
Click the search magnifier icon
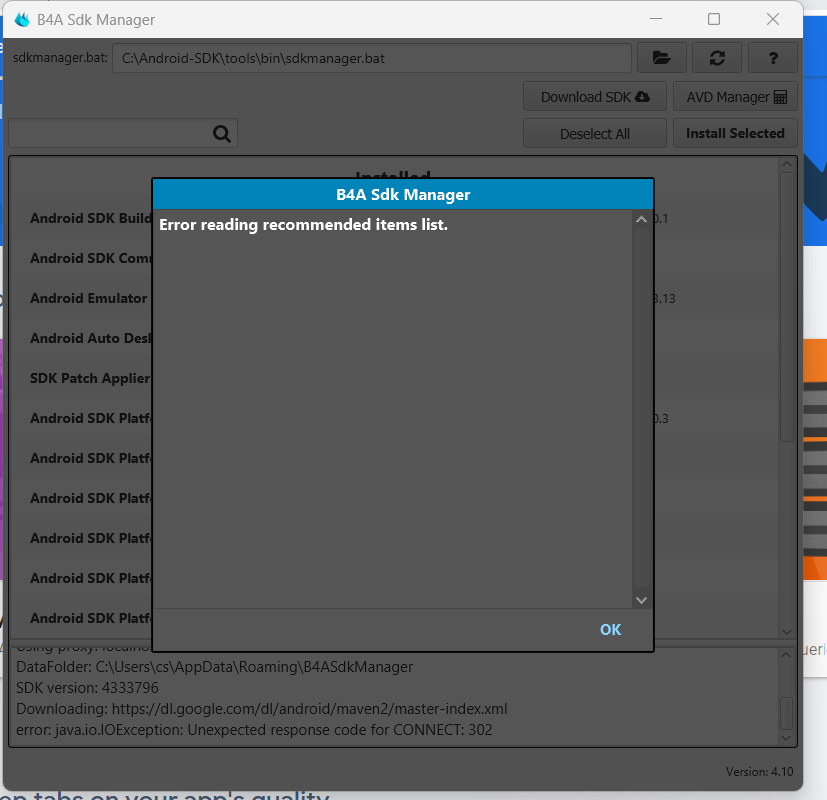coord(222,133)
